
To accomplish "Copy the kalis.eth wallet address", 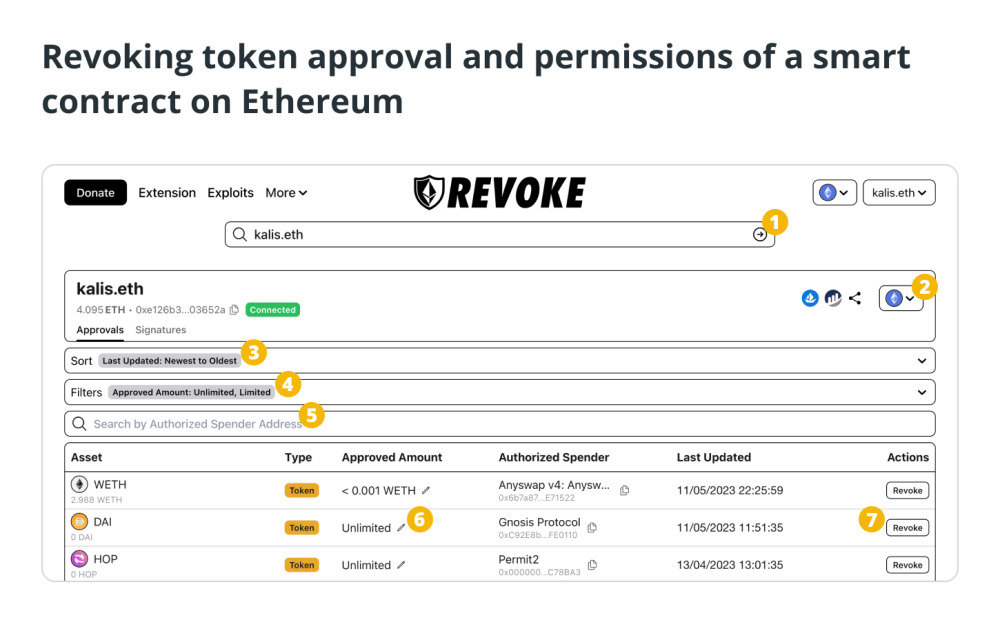I will 234,310.
